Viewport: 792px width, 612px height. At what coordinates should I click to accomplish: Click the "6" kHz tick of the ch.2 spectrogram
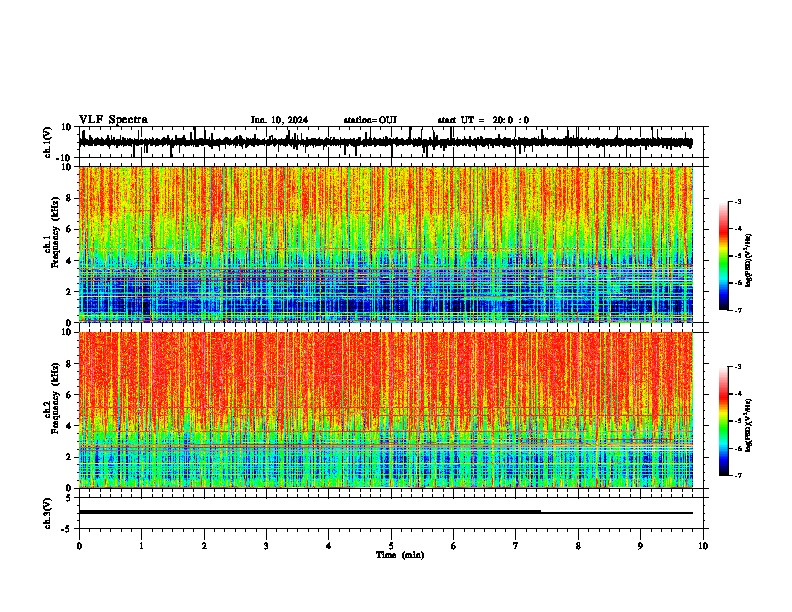pyautogui.click(x=69, y=395)
